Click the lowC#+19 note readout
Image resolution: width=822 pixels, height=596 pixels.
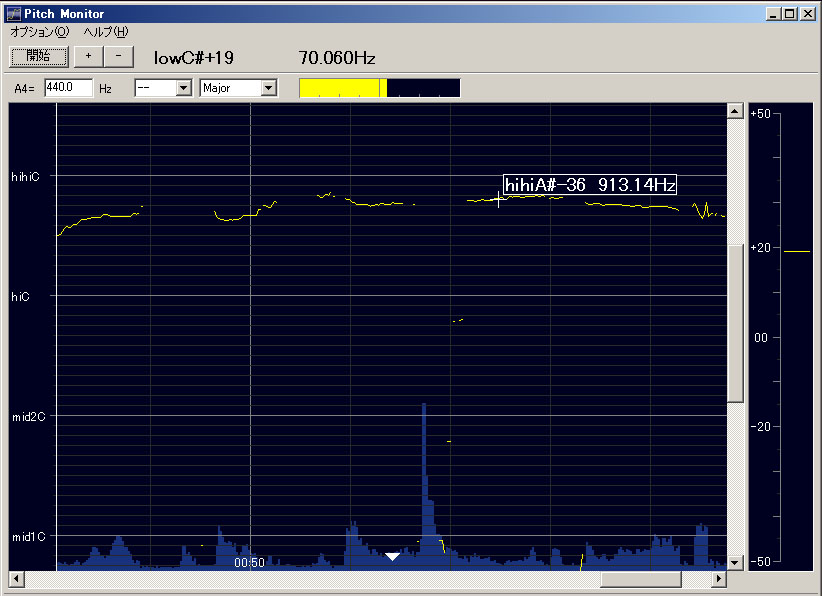194,58
